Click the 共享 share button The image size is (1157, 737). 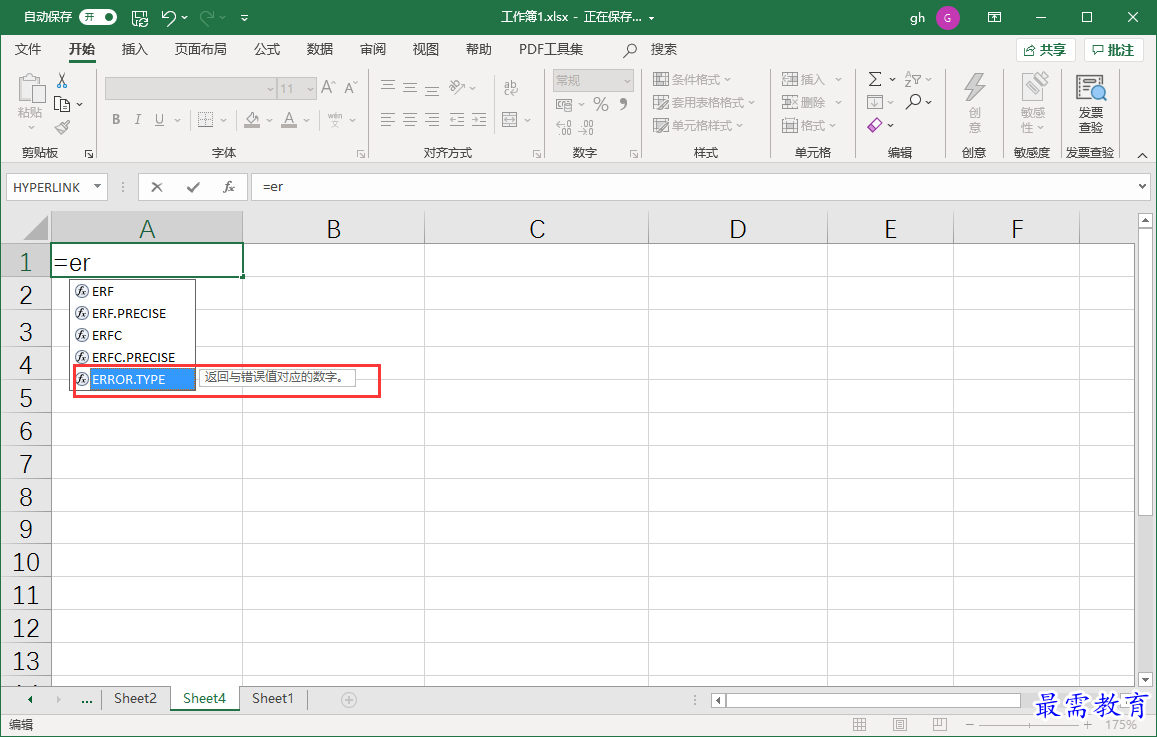[1045, 50]
